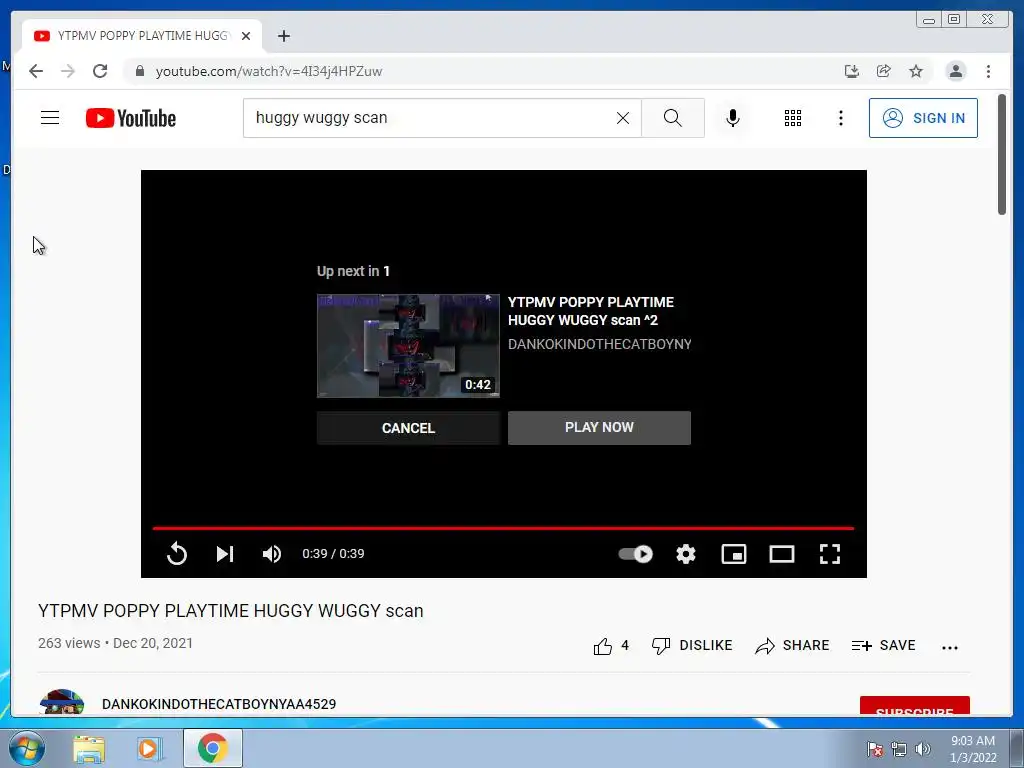Screen dimensions: 1024x768
Task: Close the YTPMV POPPY PLAYTIME tab
Action: (x=246, y=36)
